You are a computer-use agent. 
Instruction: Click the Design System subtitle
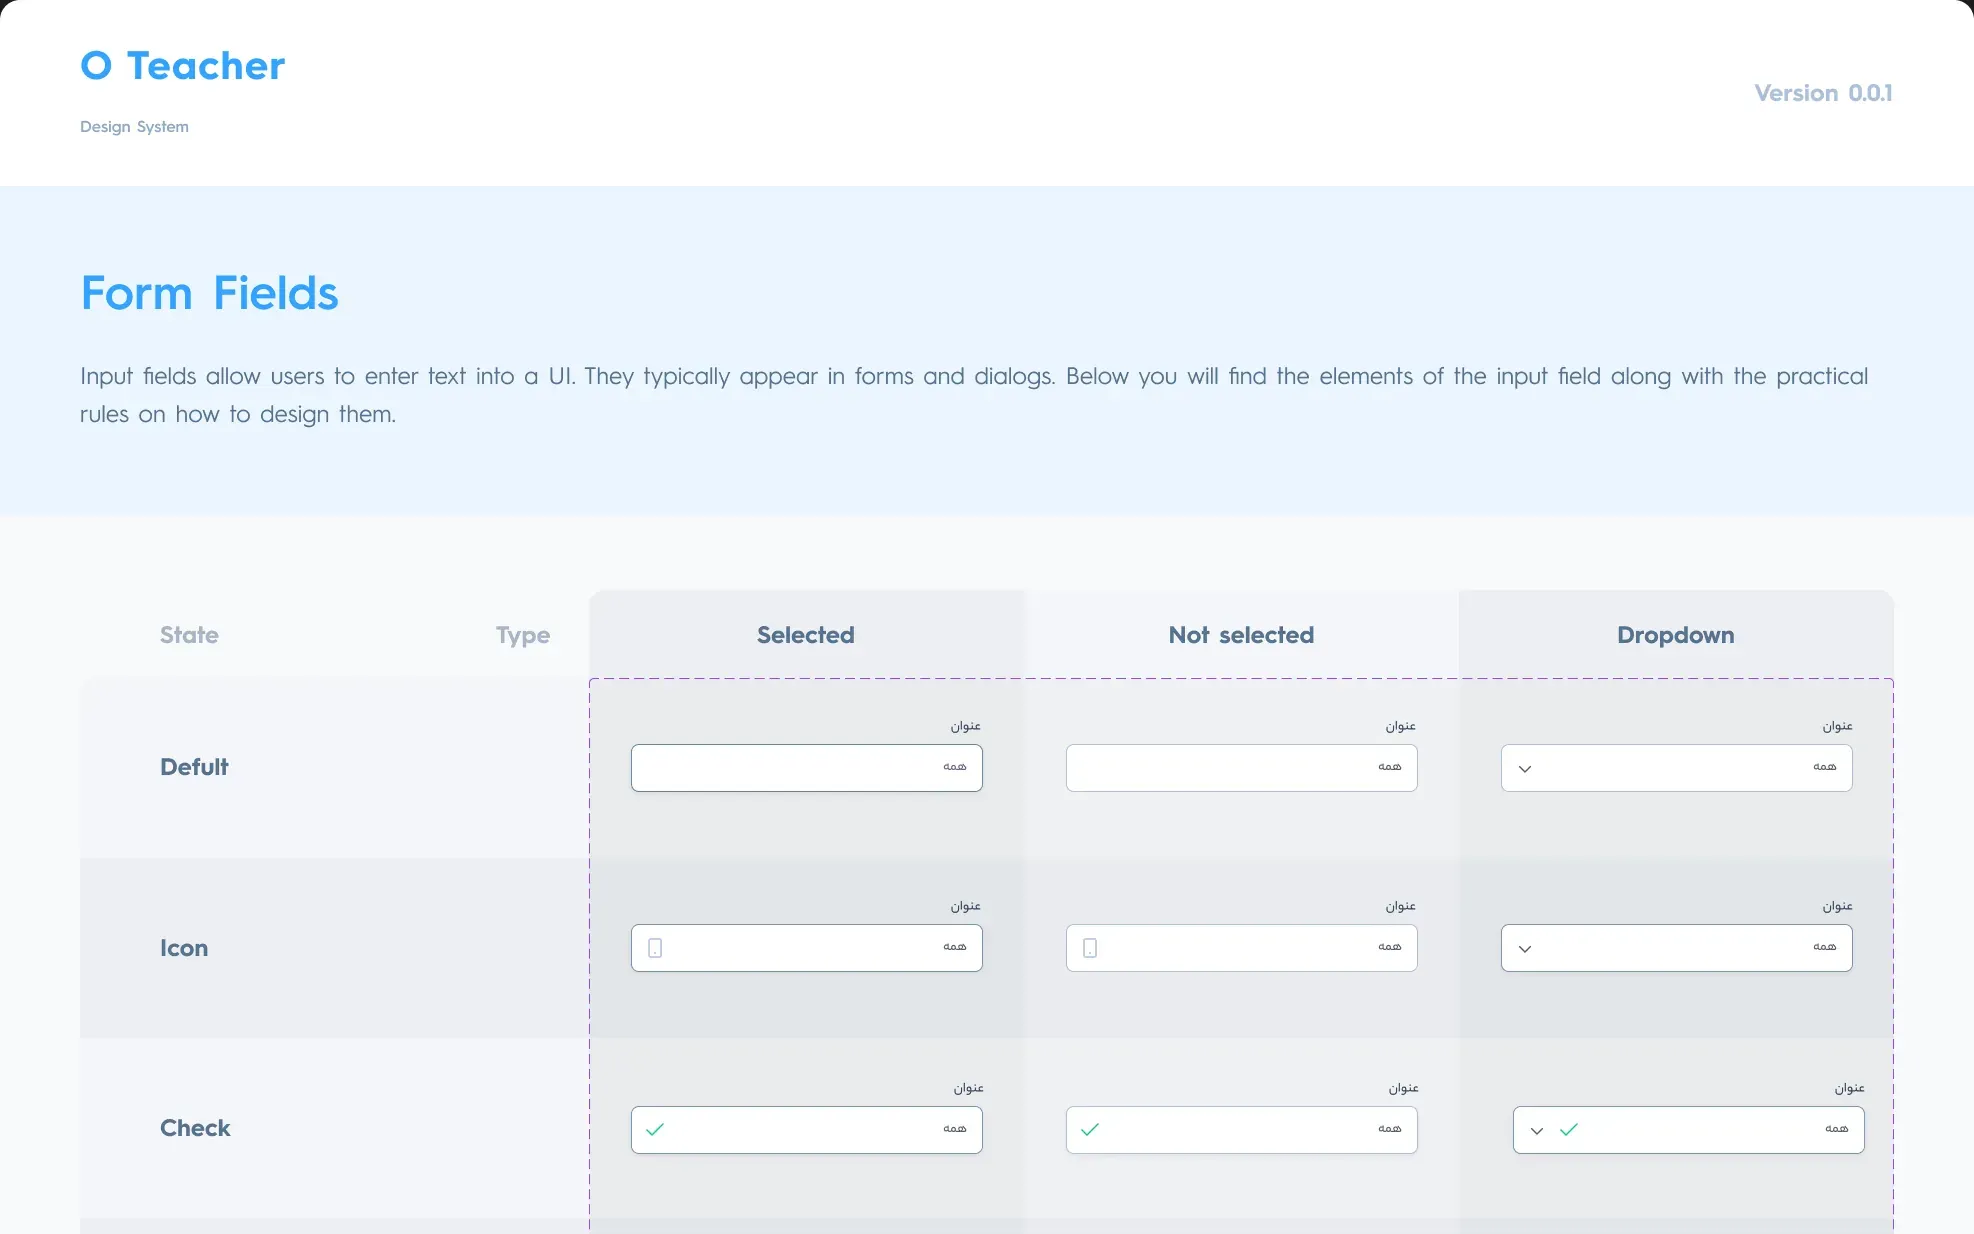click(x=134, y=127)
